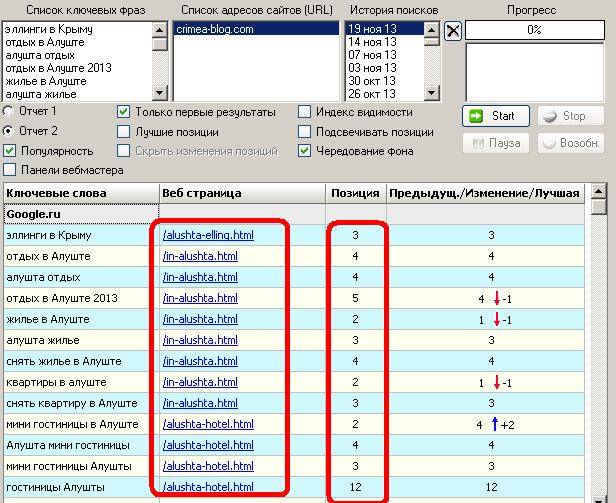
Task: Click table keyword 'Алушта мини гостиницы'
Action: [68, 445]
